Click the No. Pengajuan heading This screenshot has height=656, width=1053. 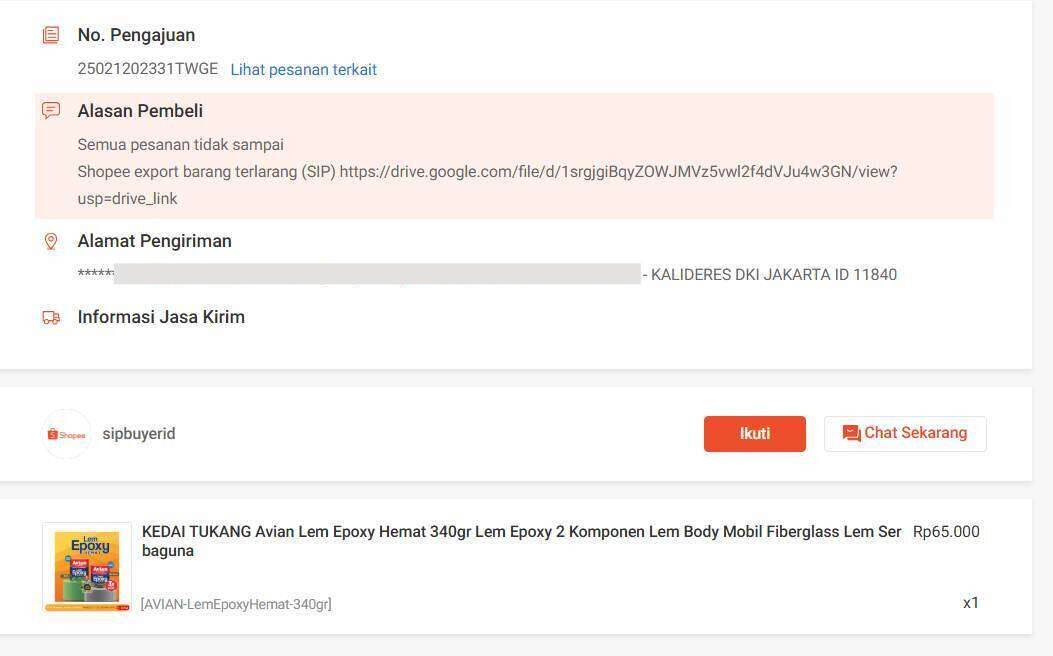tap(136, 35)
